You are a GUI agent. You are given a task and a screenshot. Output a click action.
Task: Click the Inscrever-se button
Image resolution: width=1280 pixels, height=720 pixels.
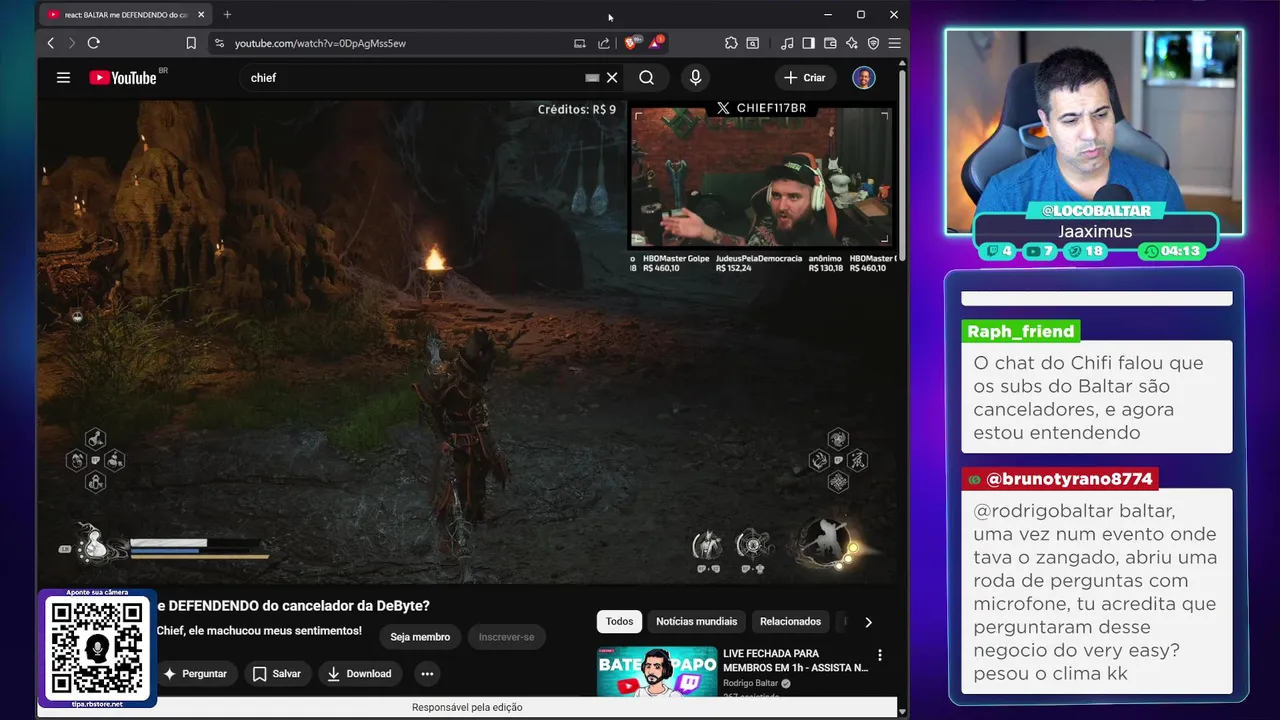click(x=506, y=637)
